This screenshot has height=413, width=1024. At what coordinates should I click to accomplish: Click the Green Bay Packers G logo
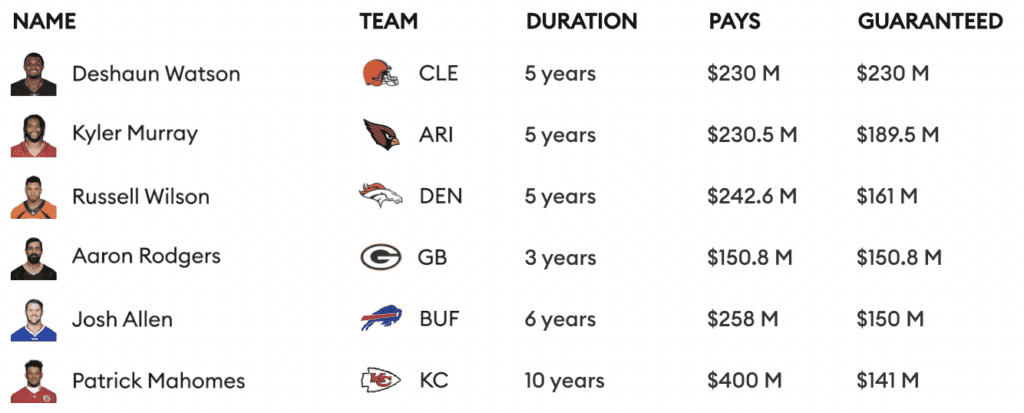click(x=380, y=257)
